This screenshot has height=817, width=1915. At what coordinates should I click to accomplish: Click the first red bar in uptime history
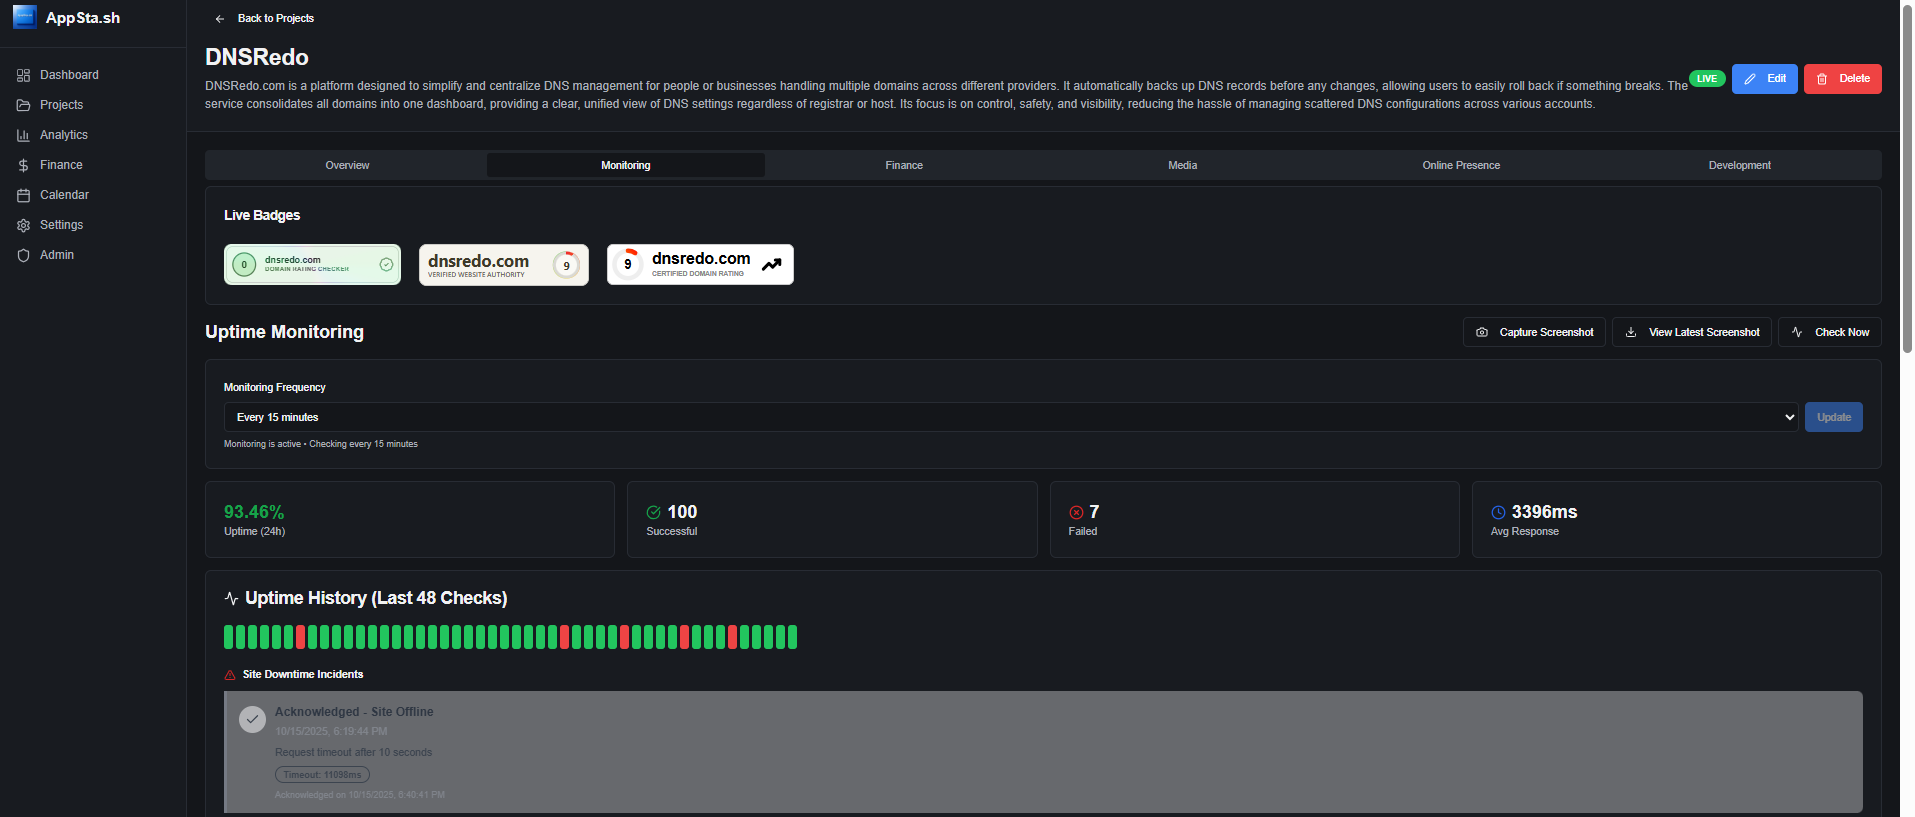click(300, 637)
